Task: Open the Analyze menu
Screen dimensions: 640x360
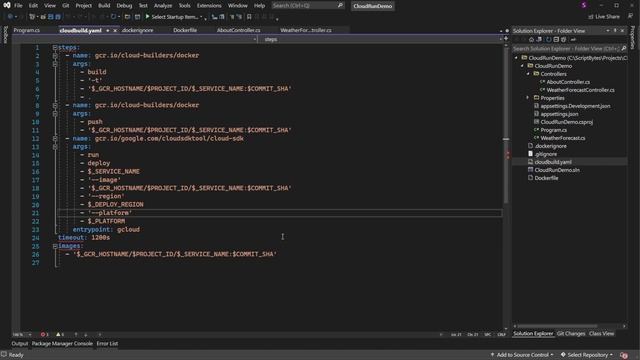Action: pyautogui.click(x=163, y=6)
